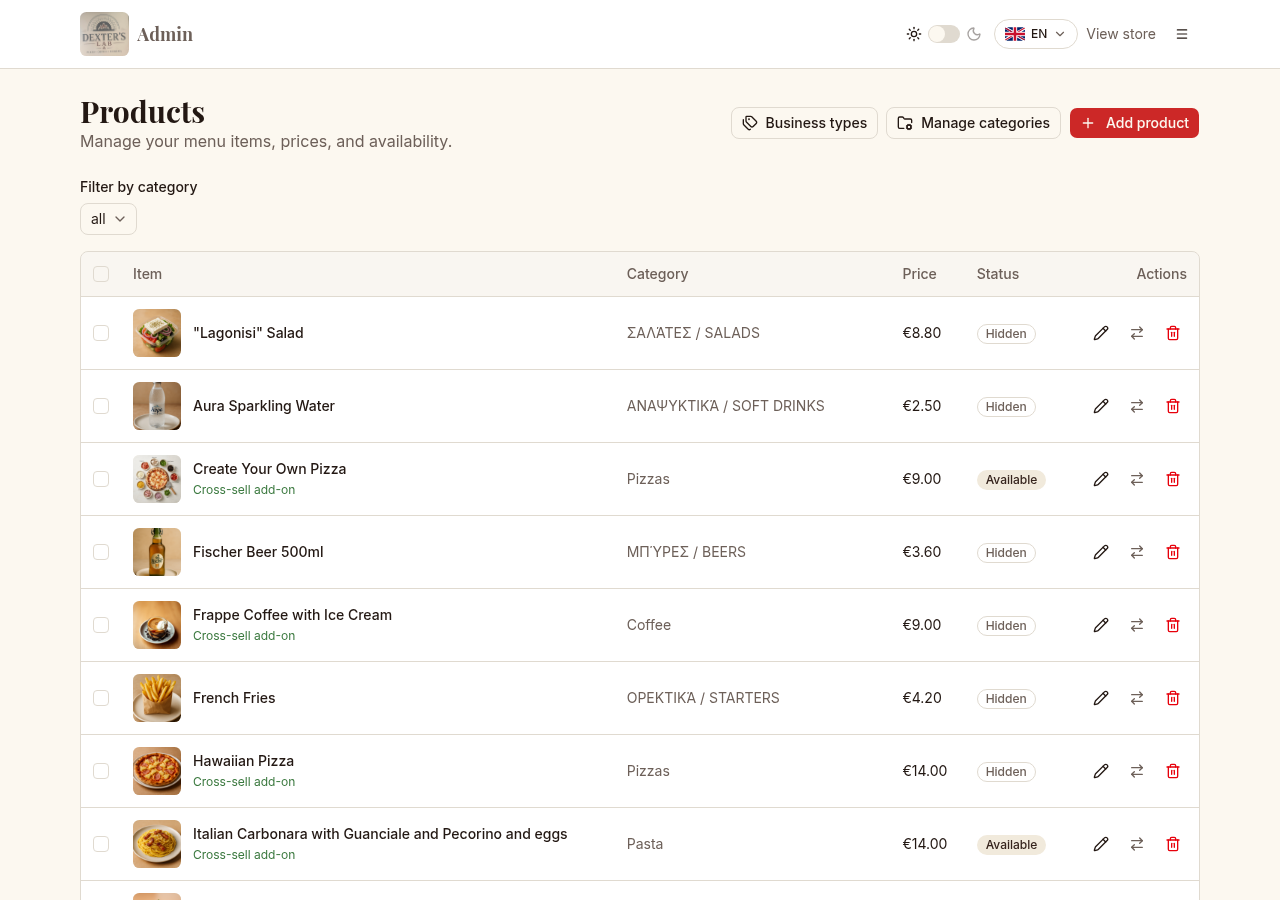
Task: Click the ΟΡΕΚΤΙΚΑ / STARTERS category cell
Action: (x=703, y=698)
